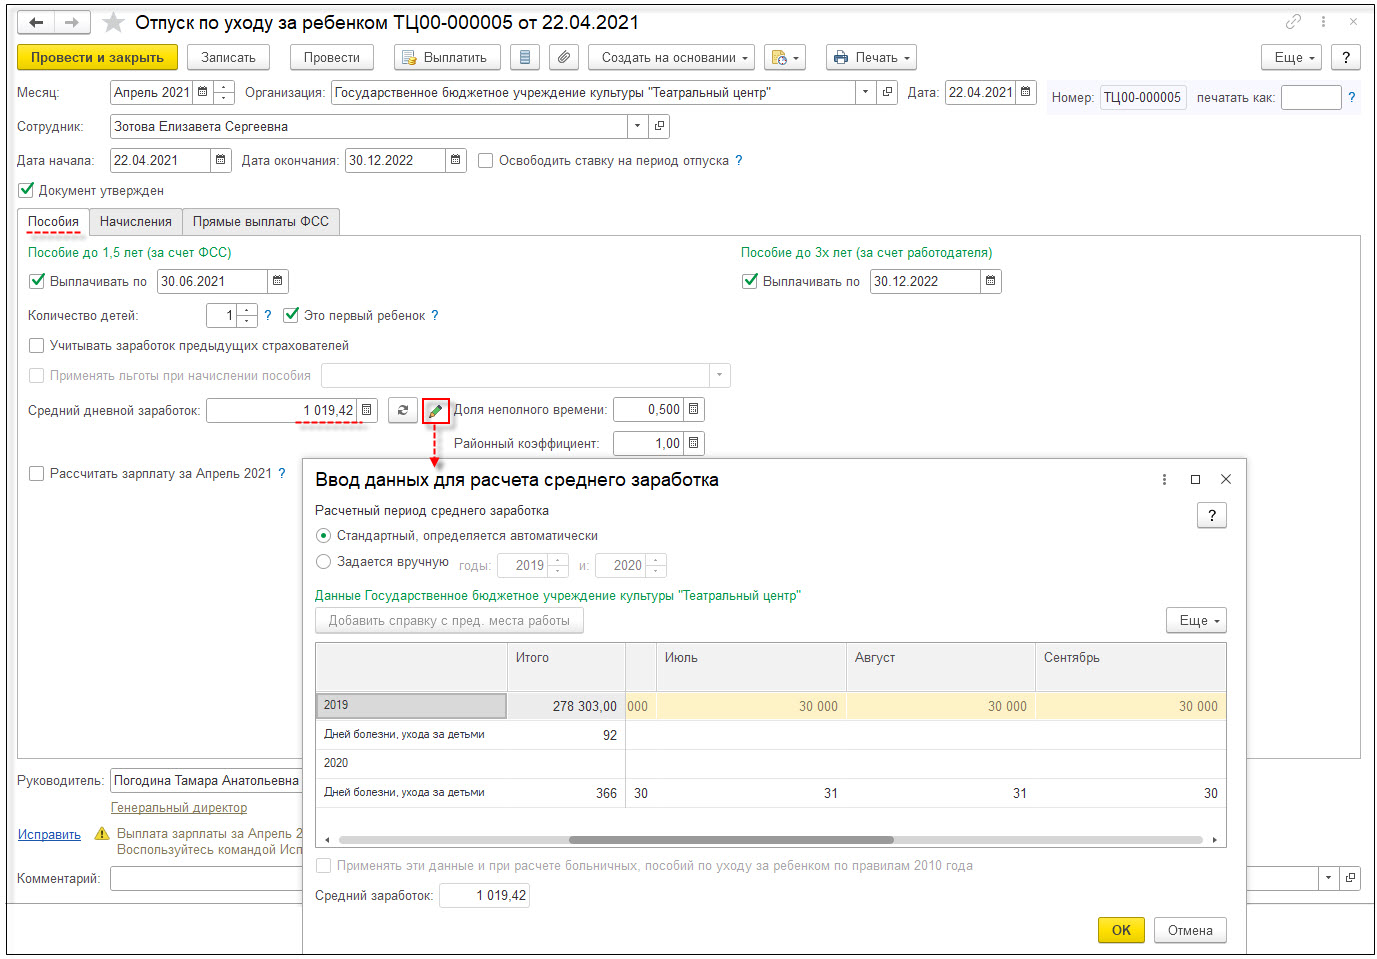Open calendar for Дата field
Viewport: 1377px width, 959px height.
1025,92
